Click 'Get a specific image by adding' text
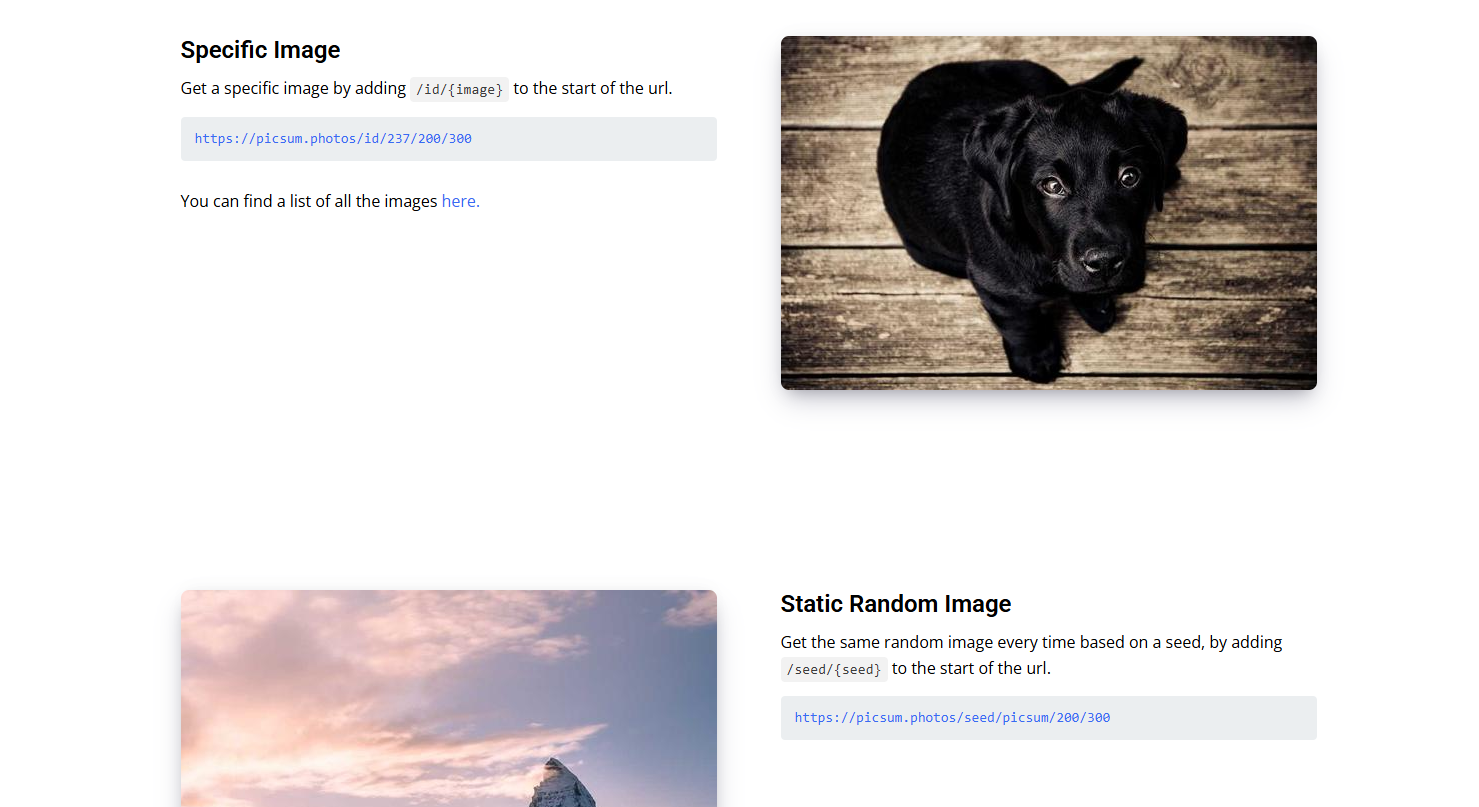This screenshot has height=807, width=1479. click(x=293, y=88)
